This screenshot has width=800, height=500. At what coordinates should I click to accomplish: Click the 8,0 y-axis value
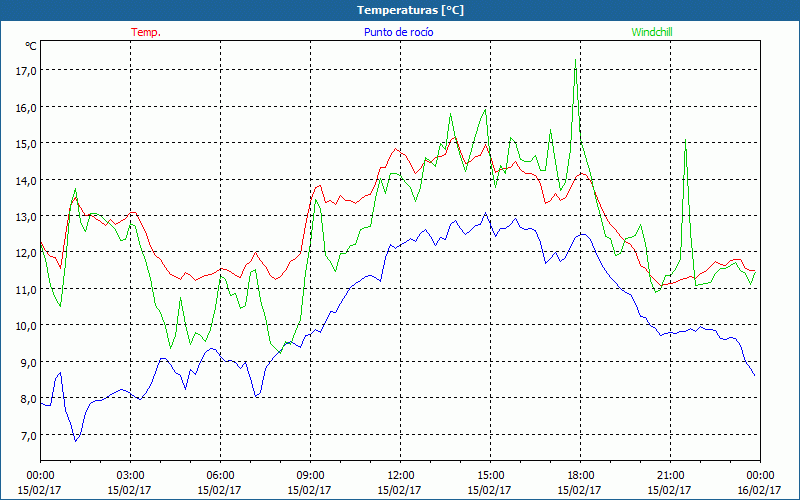(x=28, y=399)
